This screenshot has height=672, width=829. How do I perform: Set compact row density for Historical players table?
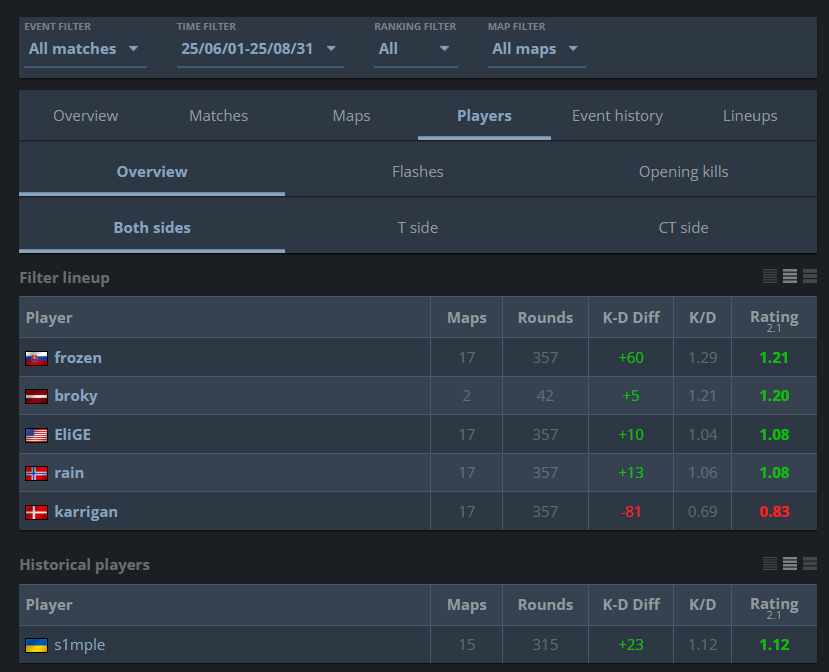[x=770, y=564]
